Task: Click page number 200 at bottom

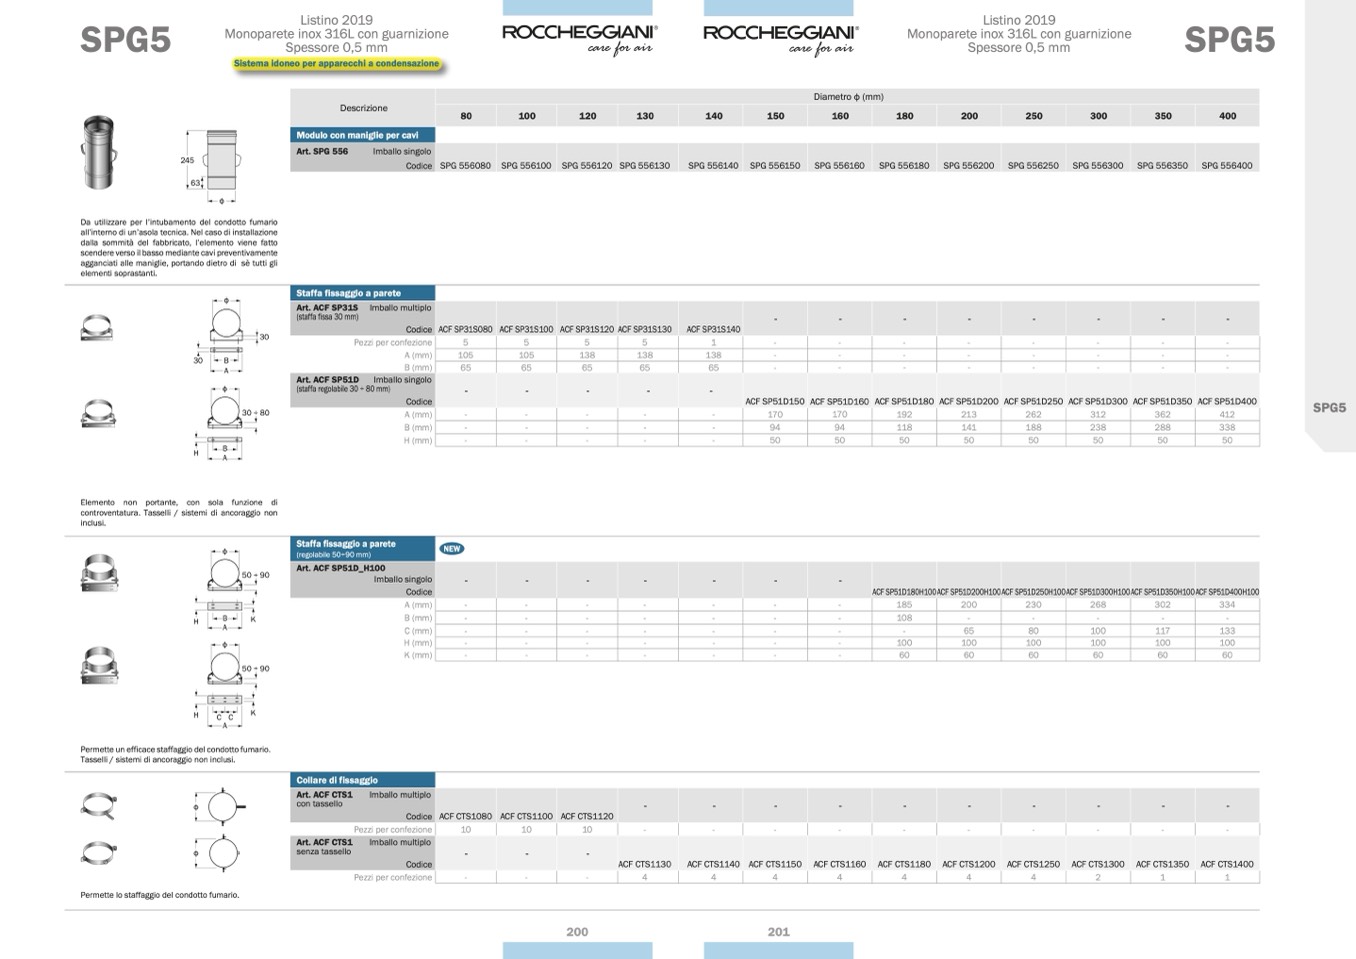Action: (x=577, y=932)
